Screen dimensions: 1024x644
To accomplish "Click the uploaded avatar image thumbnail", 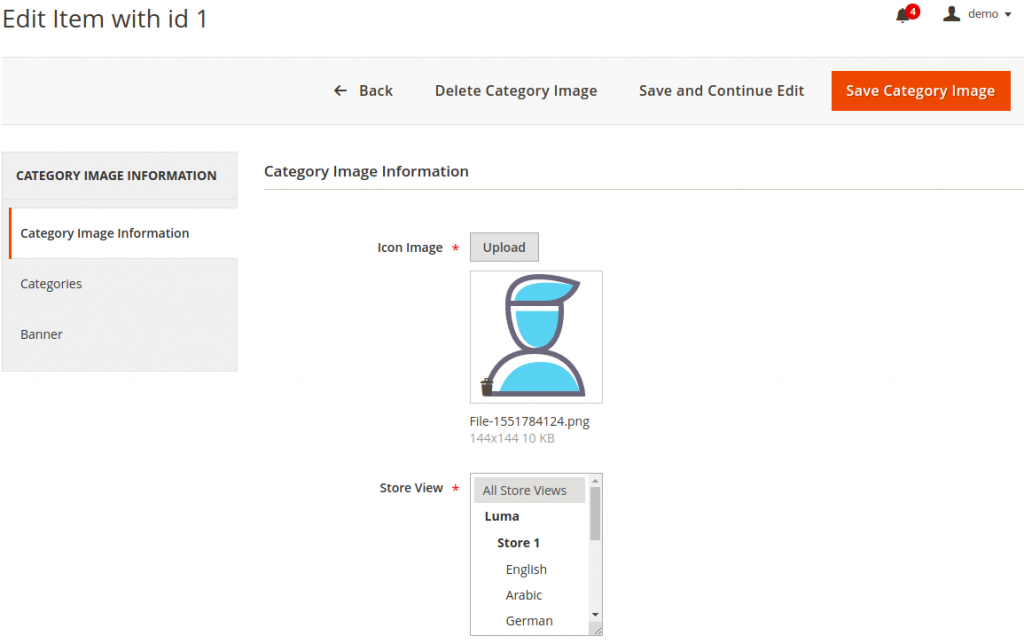I will coord(536,336).
